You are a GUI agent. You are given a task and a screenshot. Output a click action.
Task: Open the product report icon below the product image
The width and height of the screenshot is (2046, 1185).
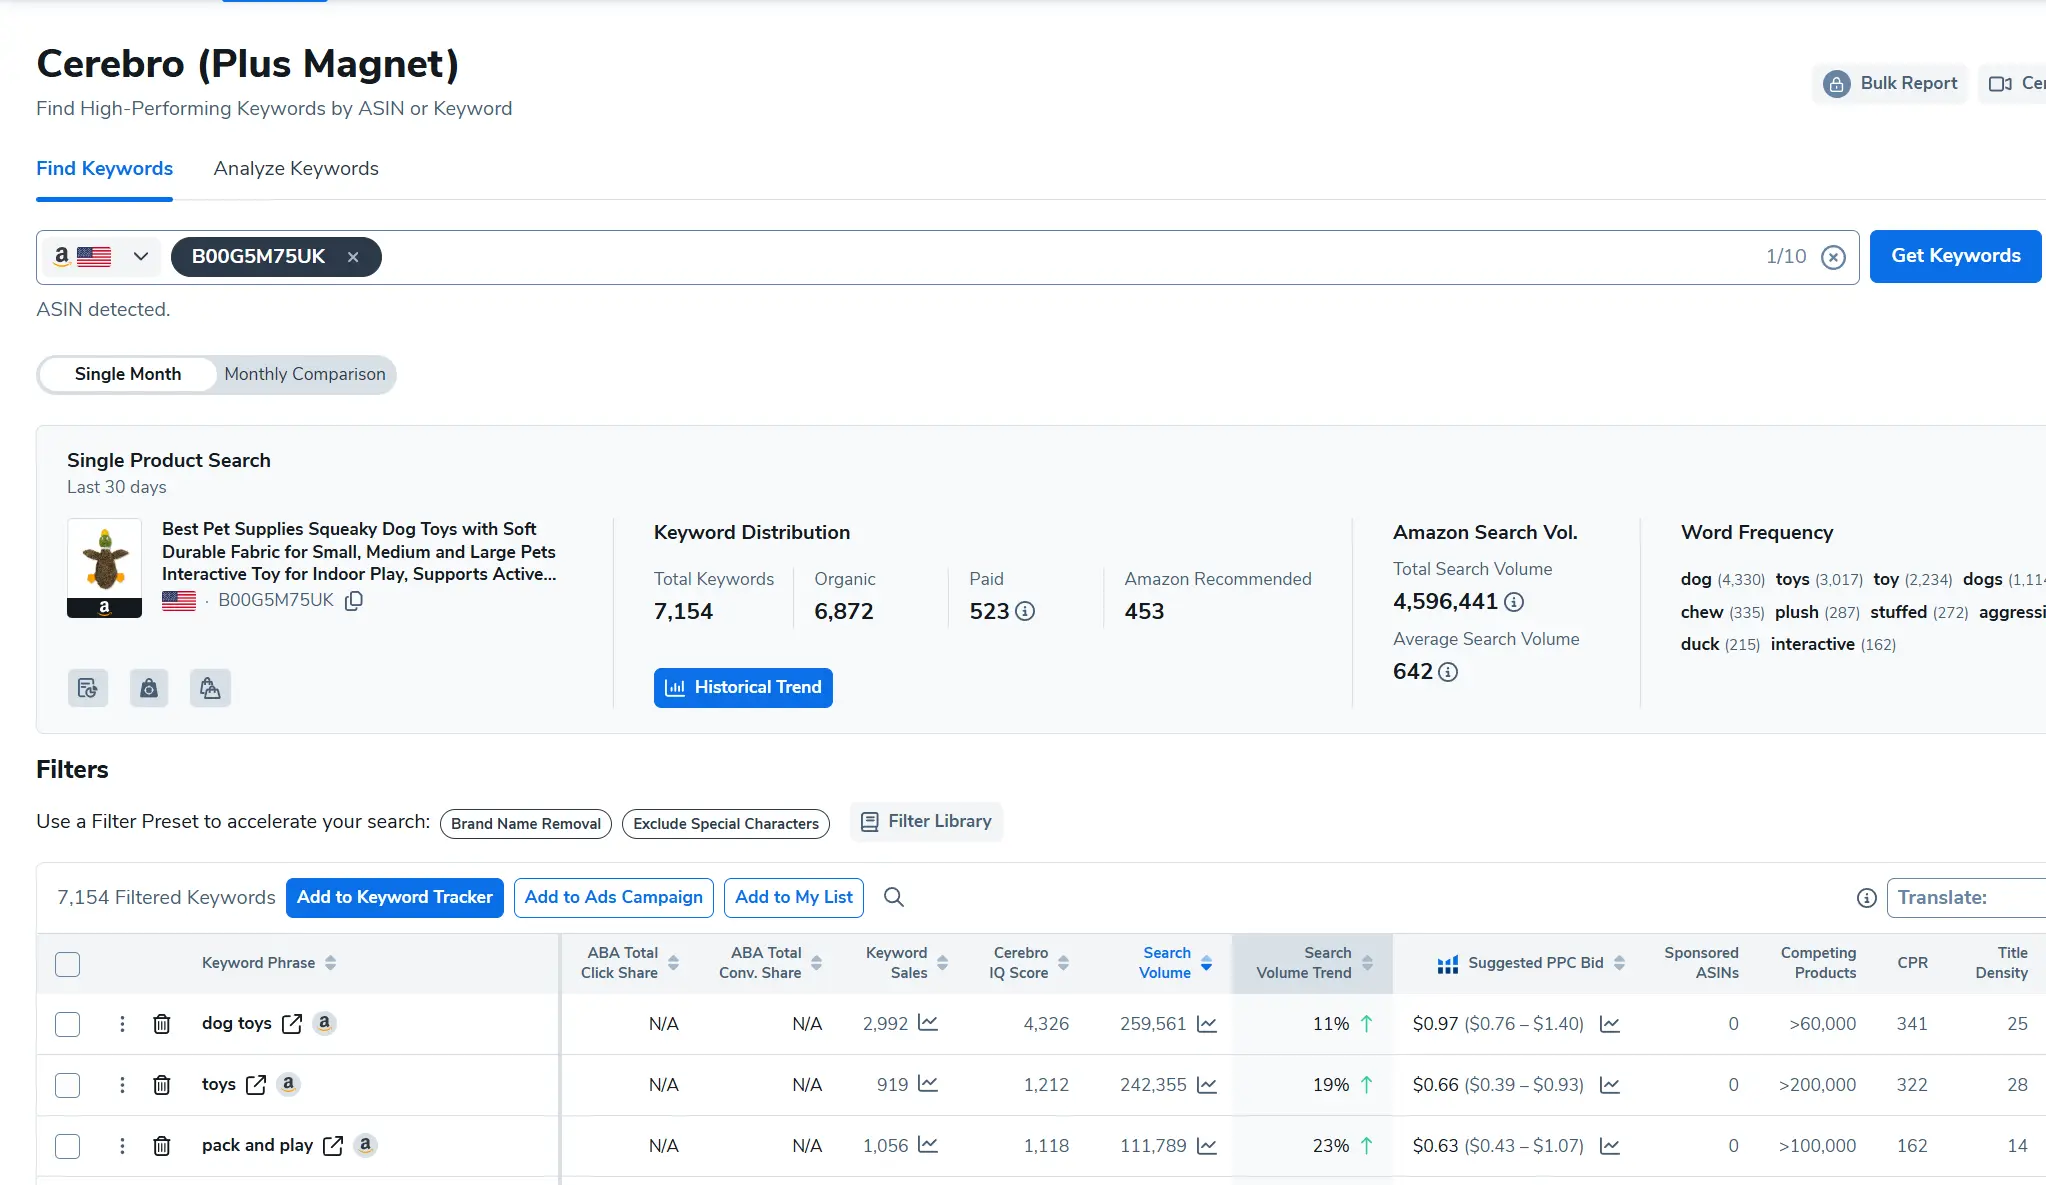click(88, 688)
